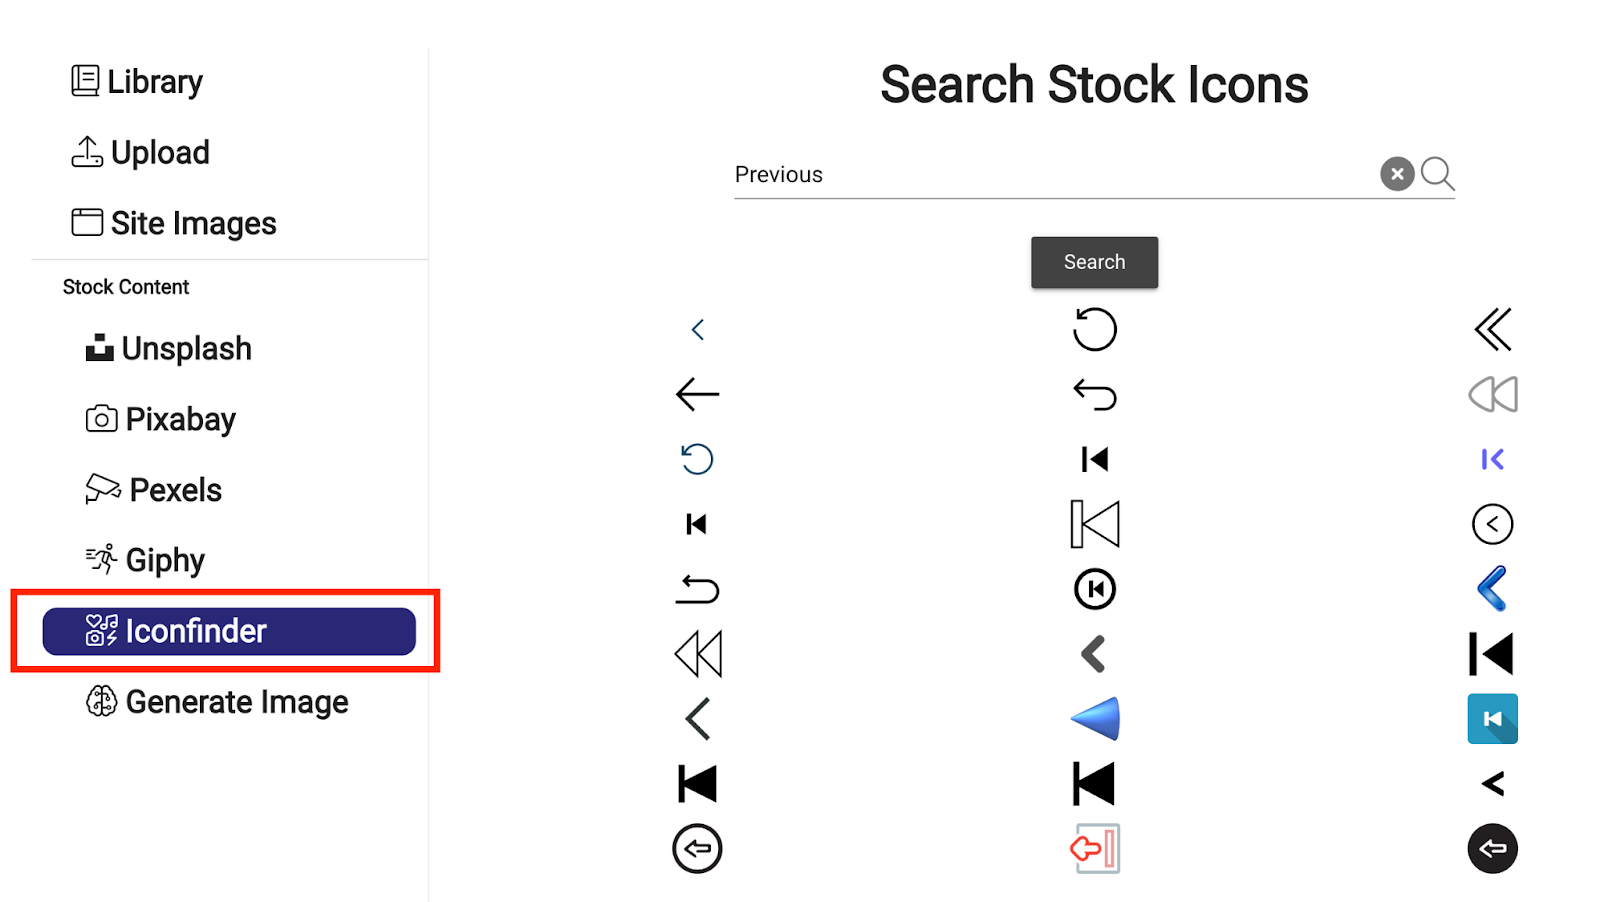Browse Pixabay stock photos

point(161,419)
